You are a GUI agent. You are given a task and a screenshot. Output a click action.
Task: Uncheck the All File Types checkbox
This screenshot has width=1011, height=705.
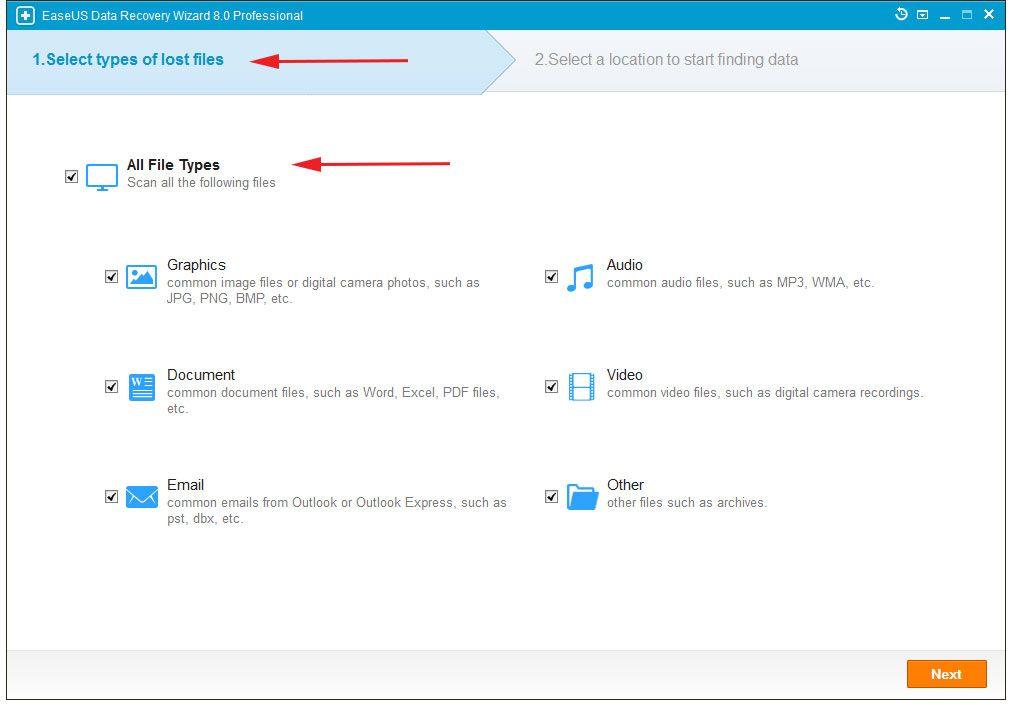pyautogui.click(x=71, y=177)
